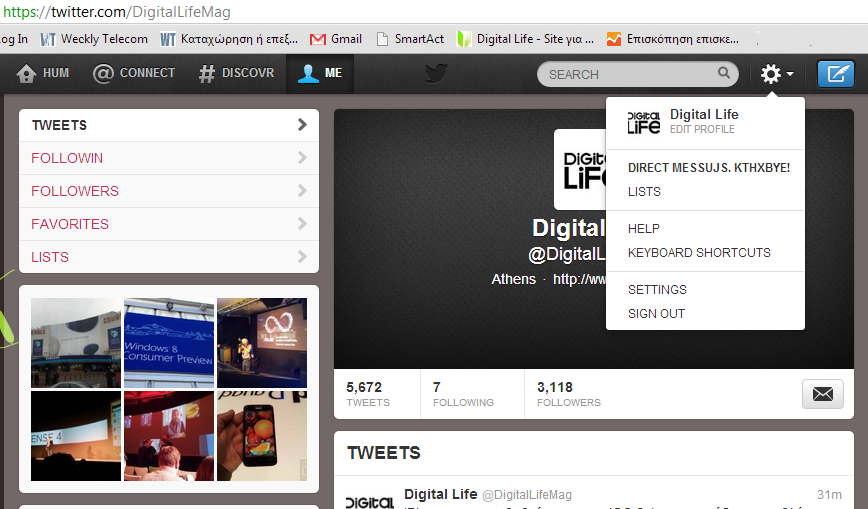868x509 pixels.
Task: Open the Weekly Telecom bookmark
Action: 94,39
